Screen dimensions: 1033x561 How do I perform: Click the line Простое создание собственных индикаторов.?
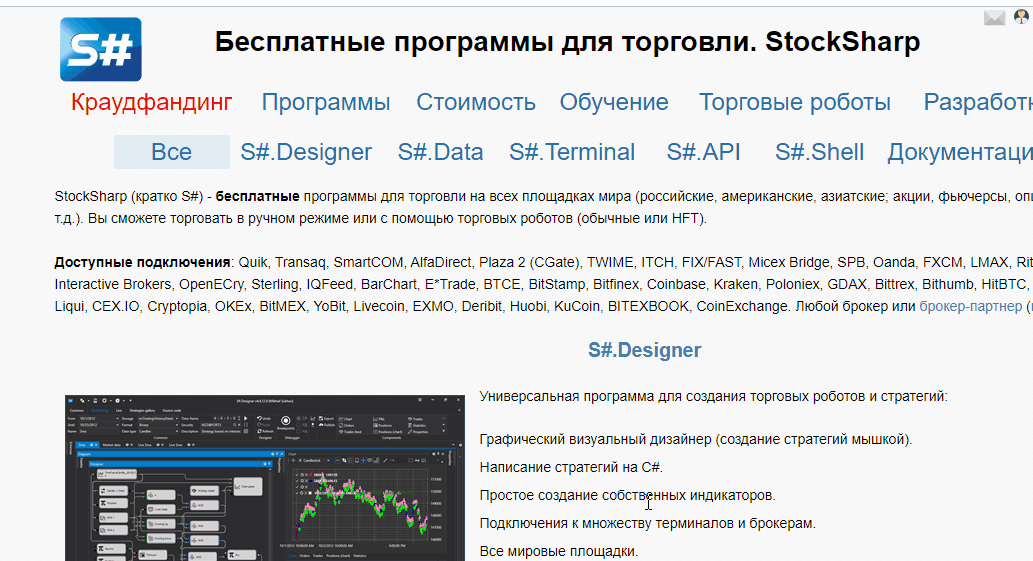click(x=628, y=495)
